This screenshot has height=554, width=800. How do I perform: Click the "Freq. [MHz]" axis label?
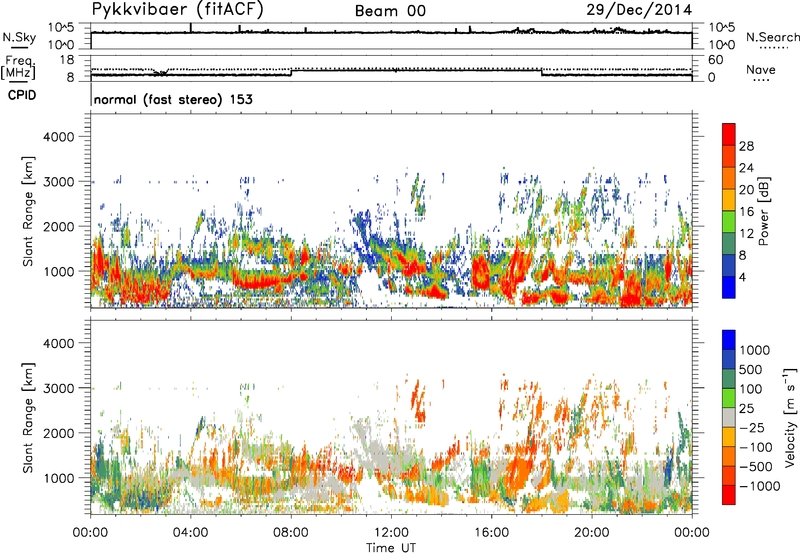18,68
